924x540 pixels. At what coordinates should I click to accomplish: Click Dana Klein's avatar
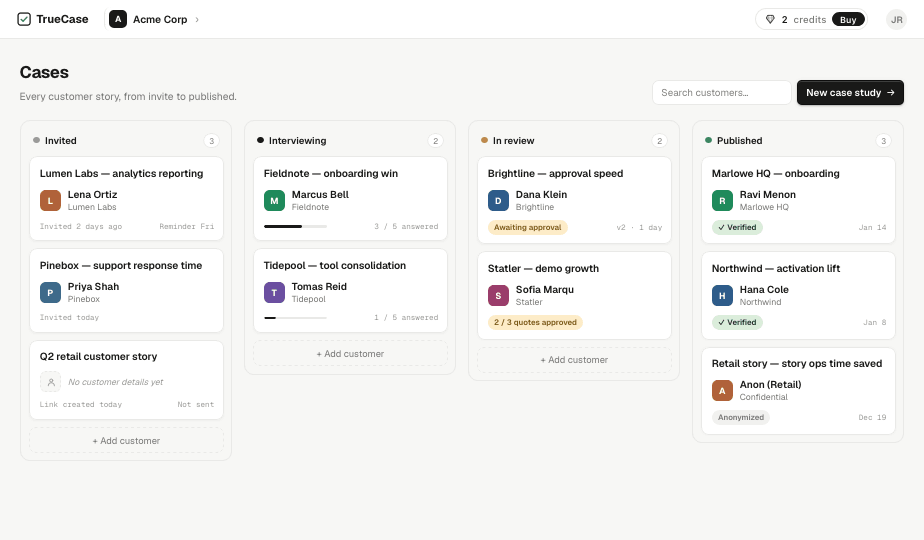pos(498,200)
